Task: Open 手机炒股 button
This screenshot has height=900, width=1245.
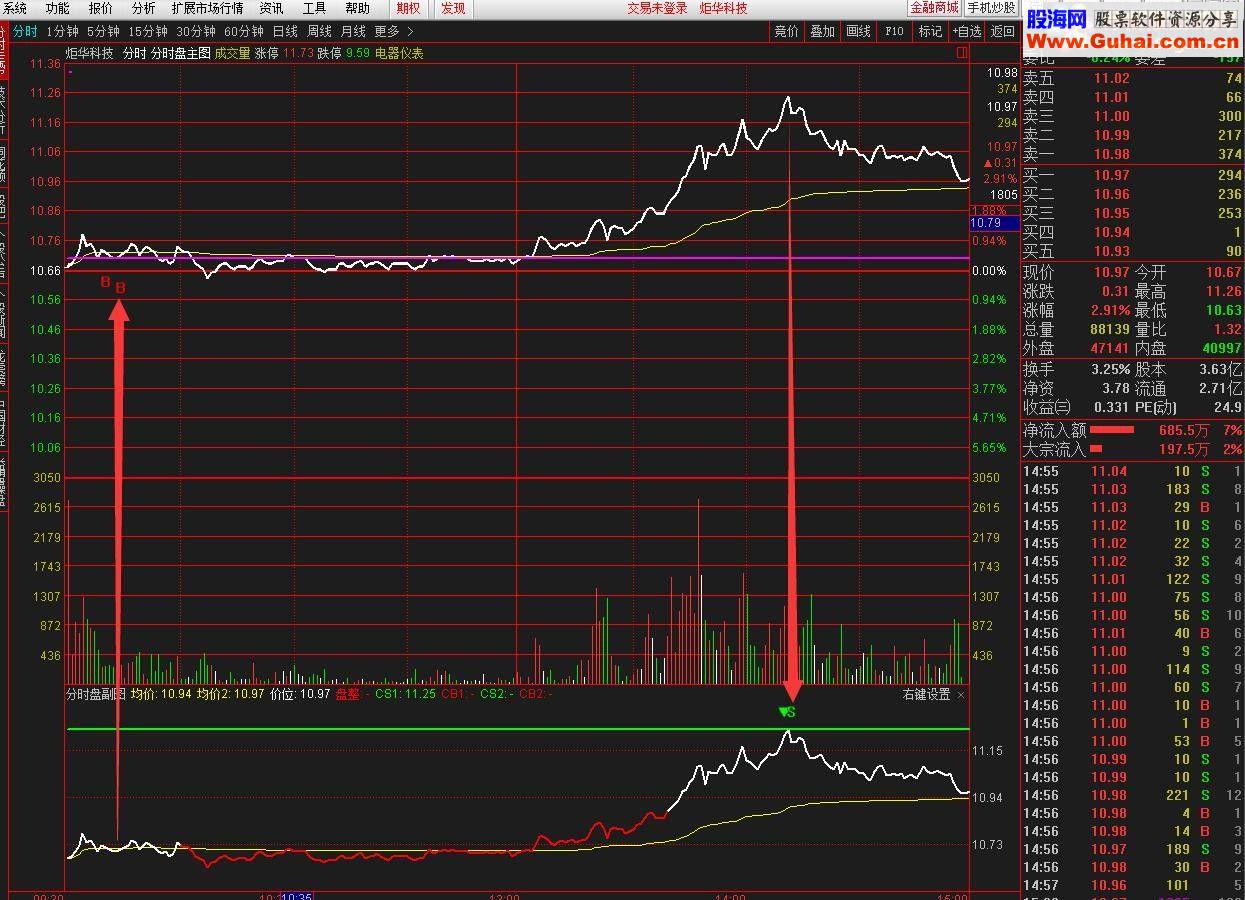Action: pyautogui.click(x=991, y=8)
